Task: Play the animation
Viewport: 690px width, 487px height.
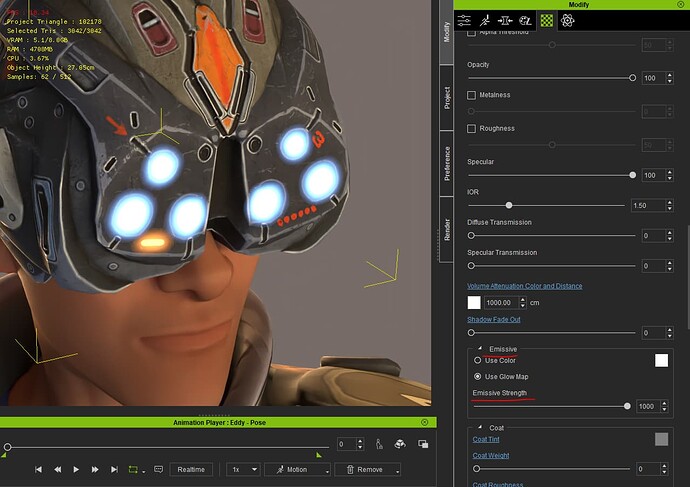Action: point(76,469)
